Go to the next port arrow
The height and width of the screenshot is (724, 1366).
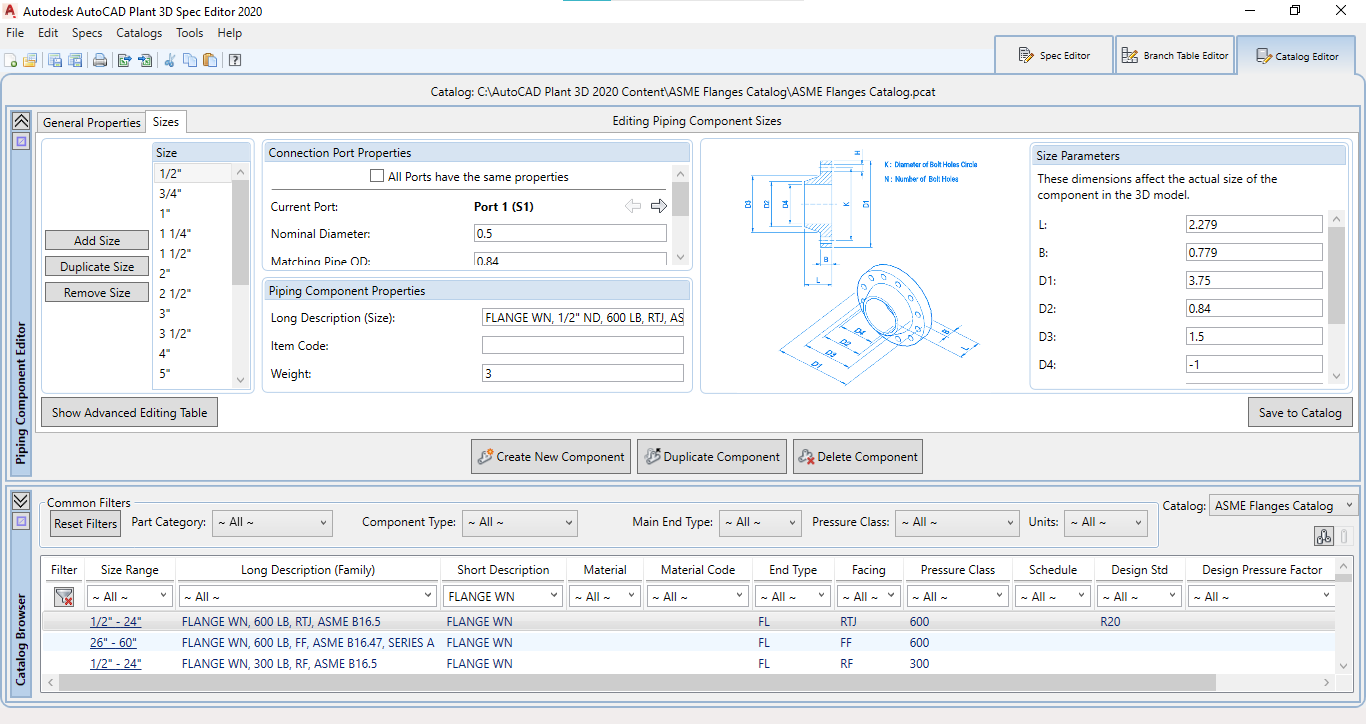point(658,206)
